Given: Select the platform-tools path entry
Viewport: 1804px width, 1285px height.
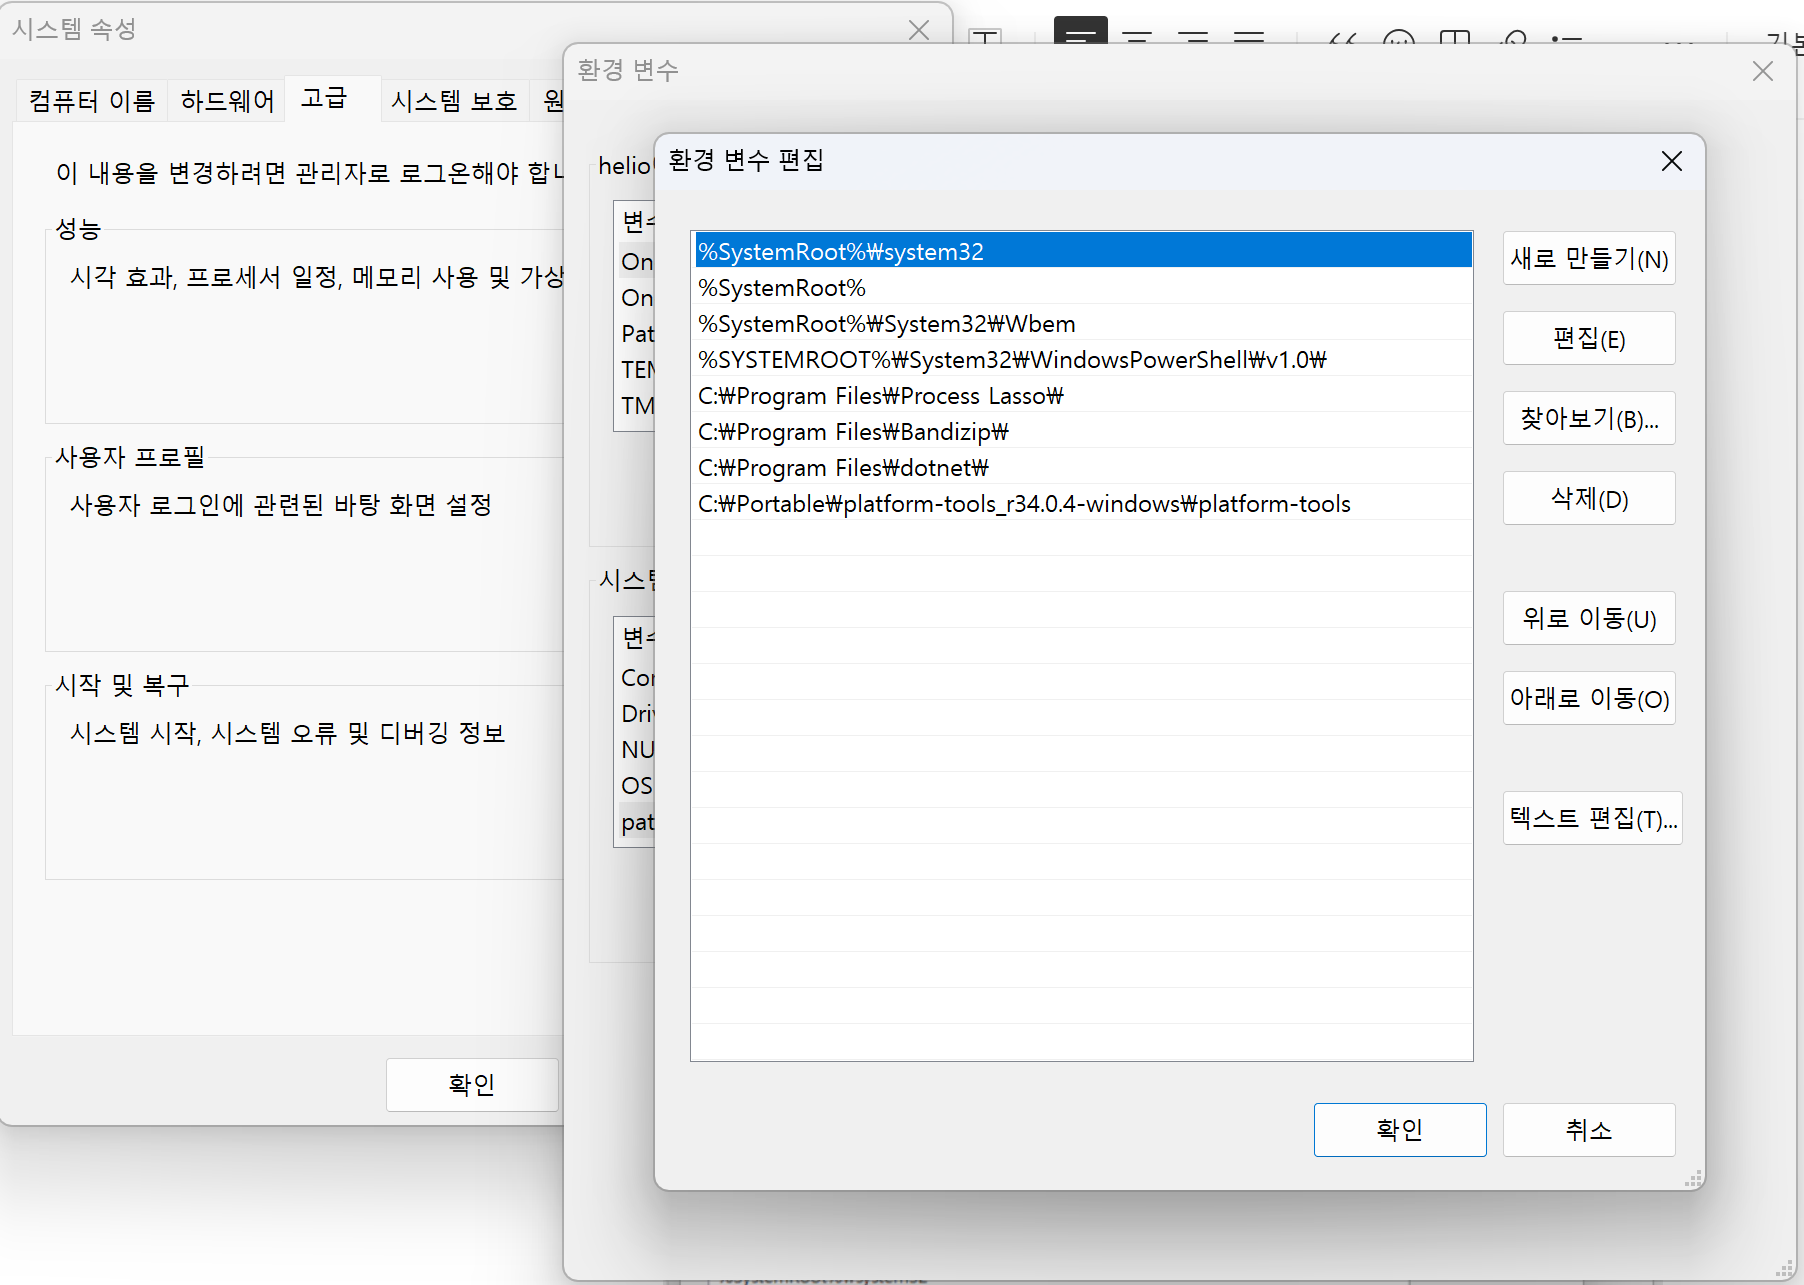Looking at the screenshot, I should coord(1083,503).
